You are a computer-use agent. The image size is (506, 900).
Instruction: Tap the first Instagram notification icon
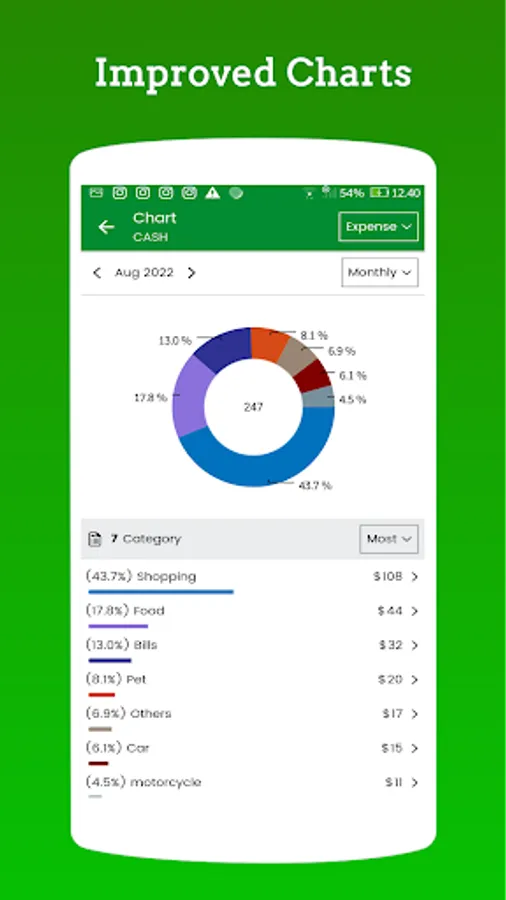point(119,193)
